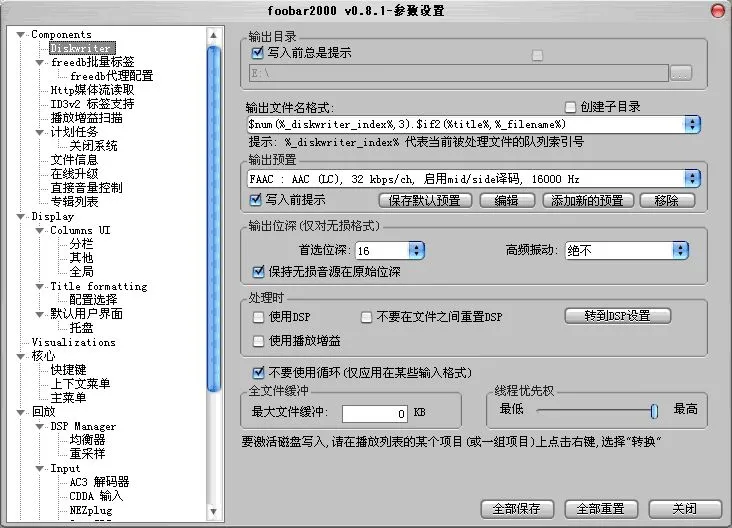This screenshot has height=528, width=732.
Task: Click 全部重置 button
Action: [x=600, y=509]
